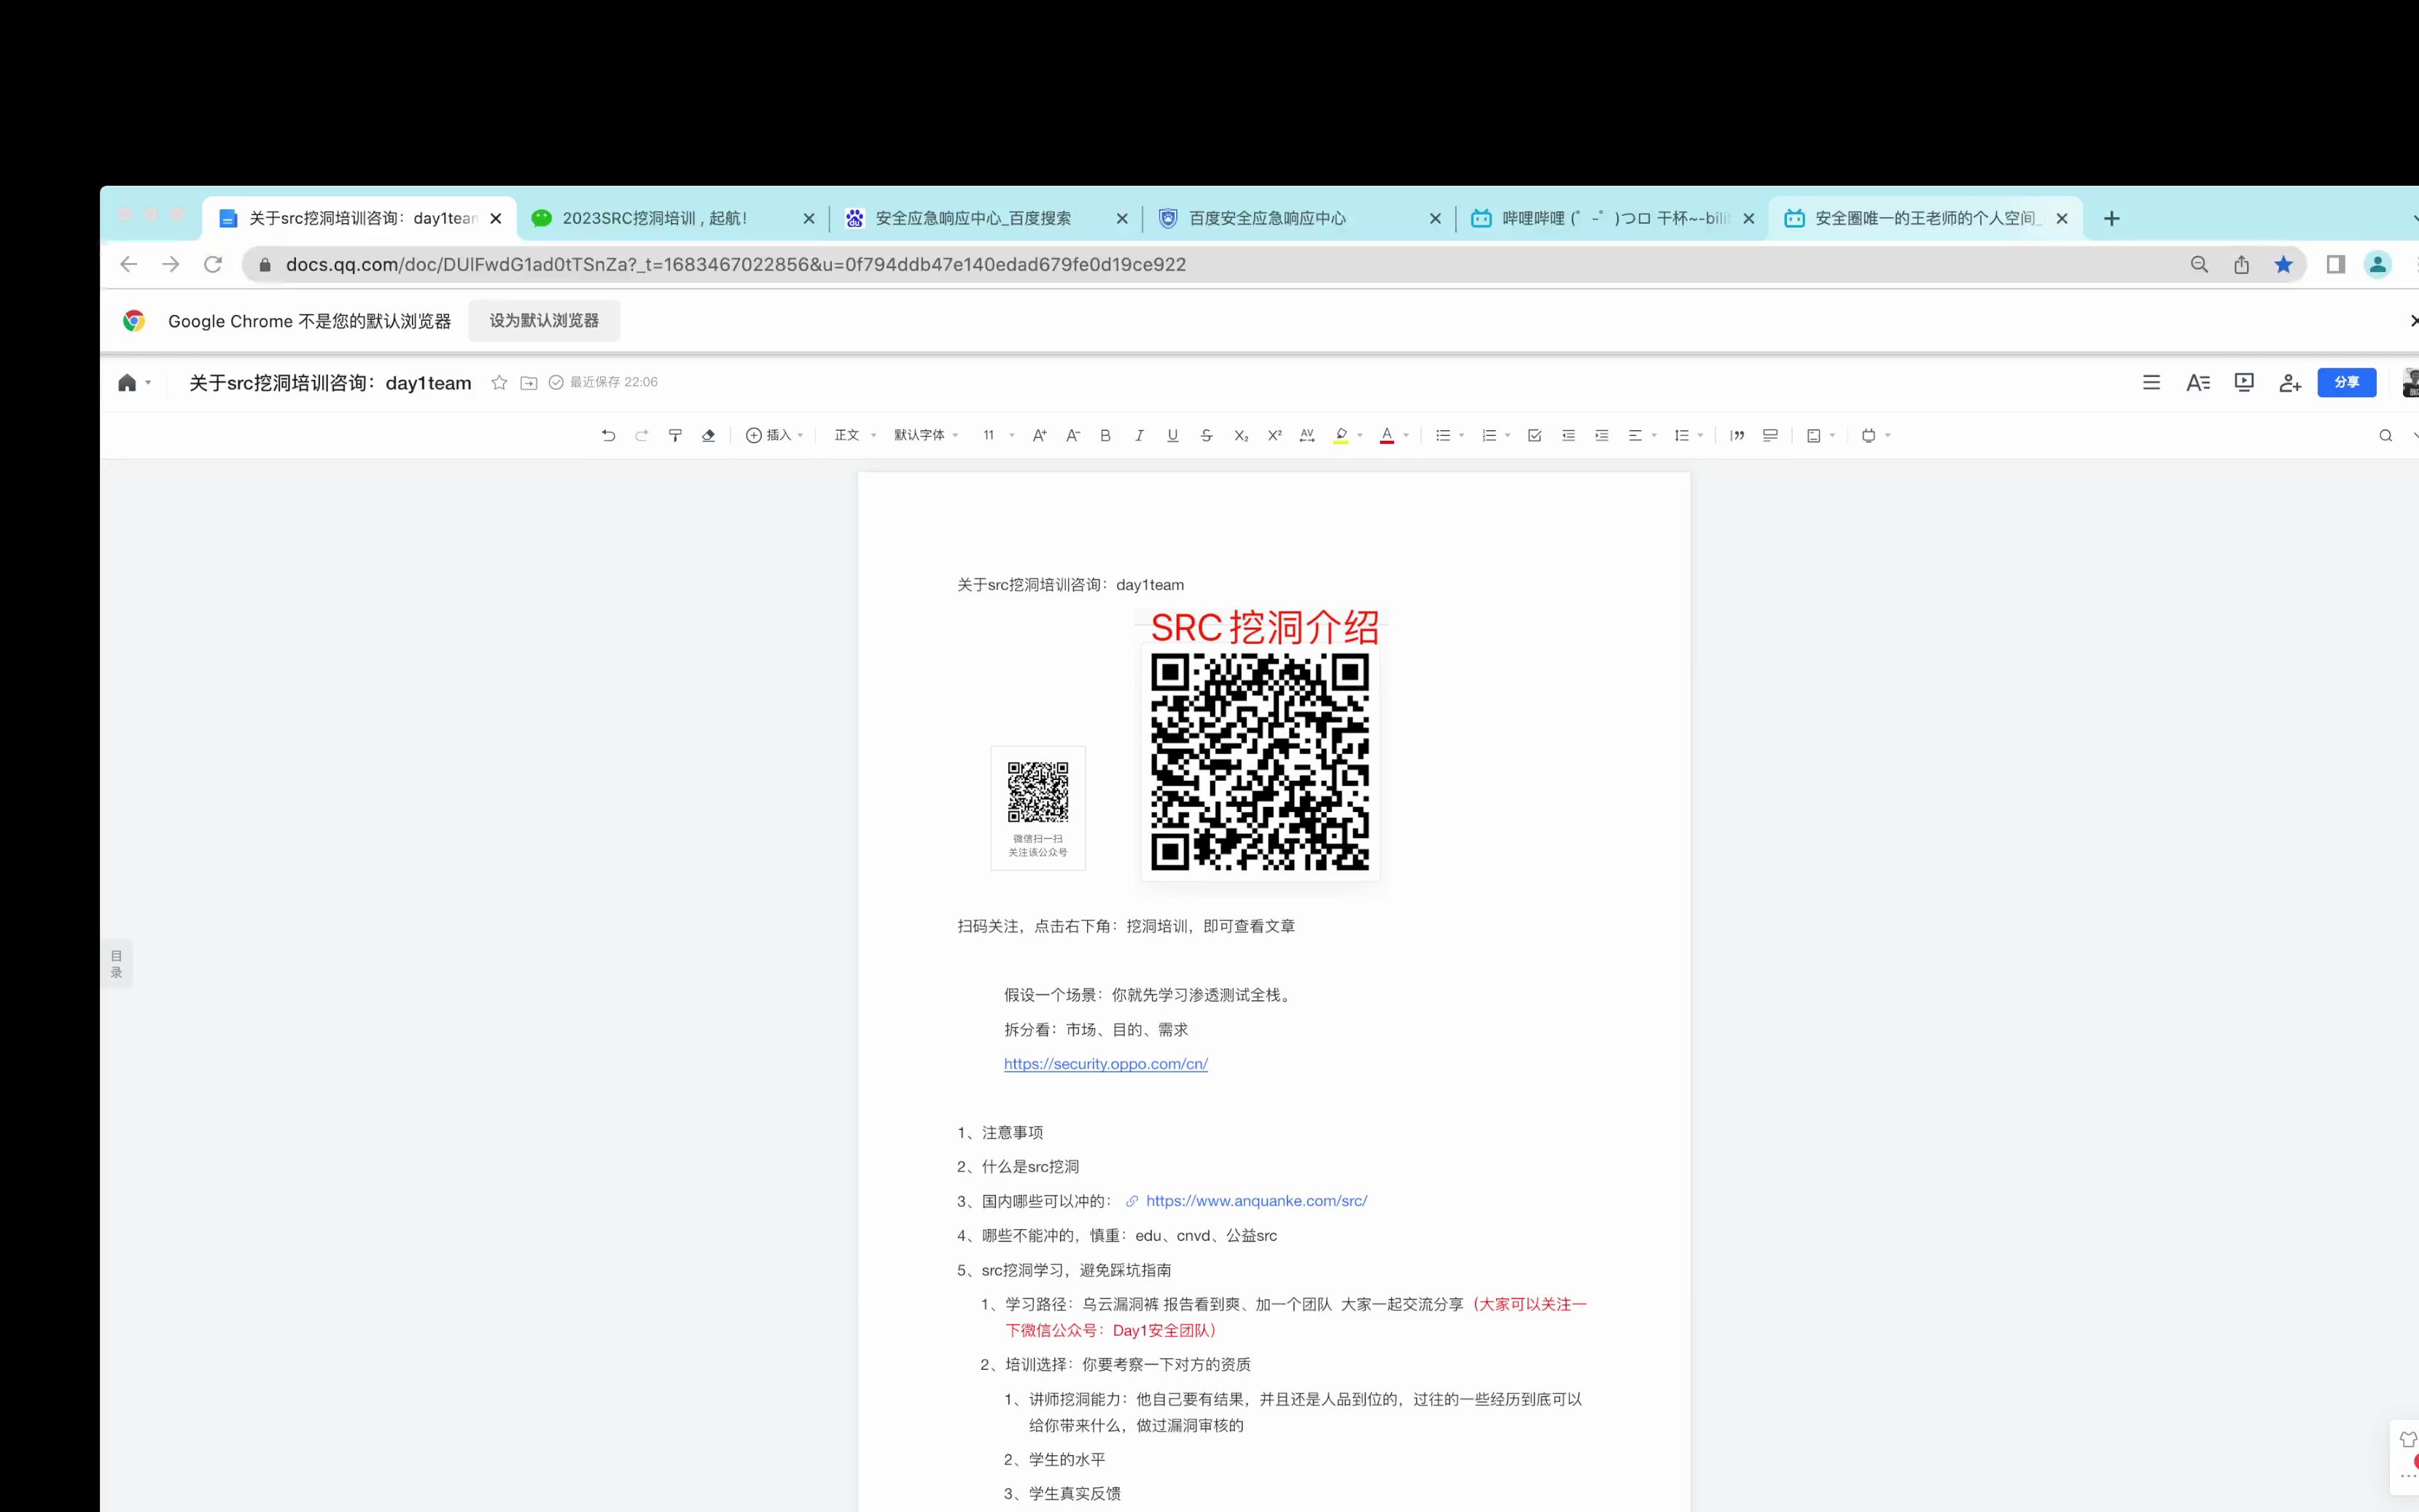Open the three-line menu in header

[x=2151, y=382]
